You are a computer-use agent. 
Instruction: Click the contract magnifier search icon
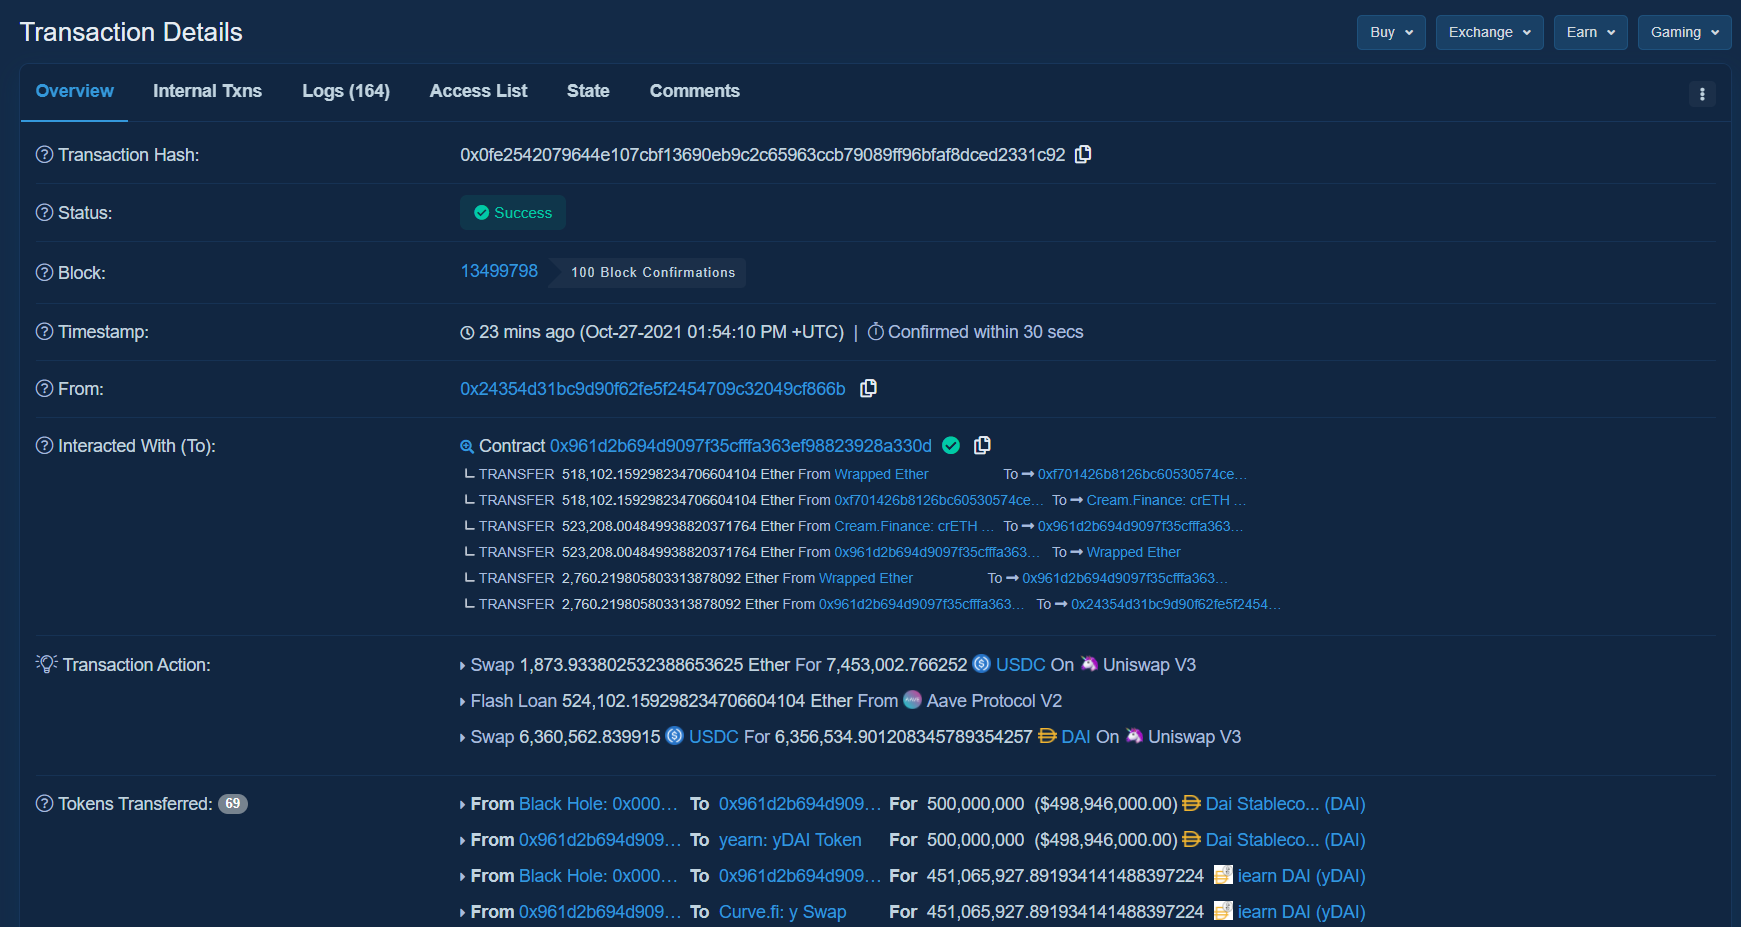click(x=467, y=446)
